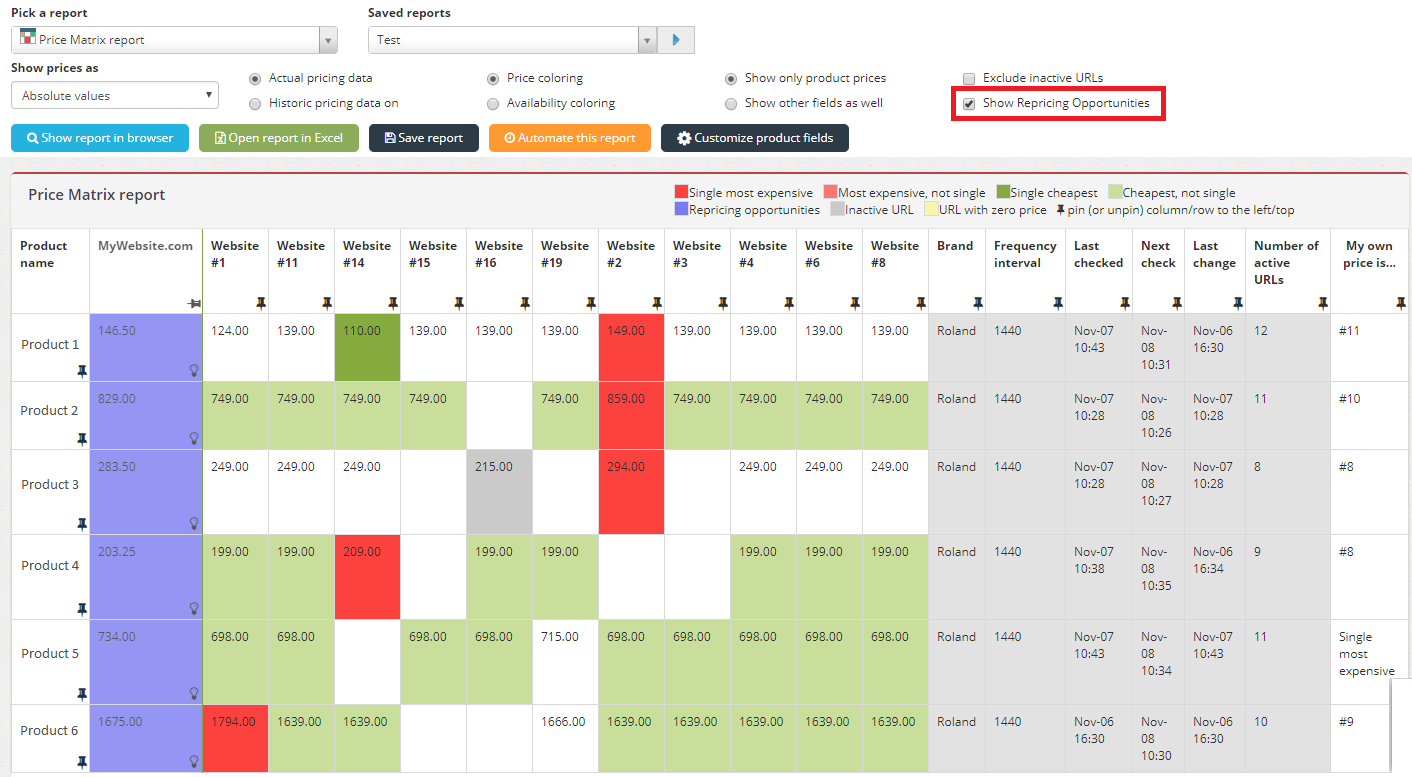This screenshot has width=1412, height=777.
Task: Click the 110.00 single cheapest cell
Action: coord(368,347)
